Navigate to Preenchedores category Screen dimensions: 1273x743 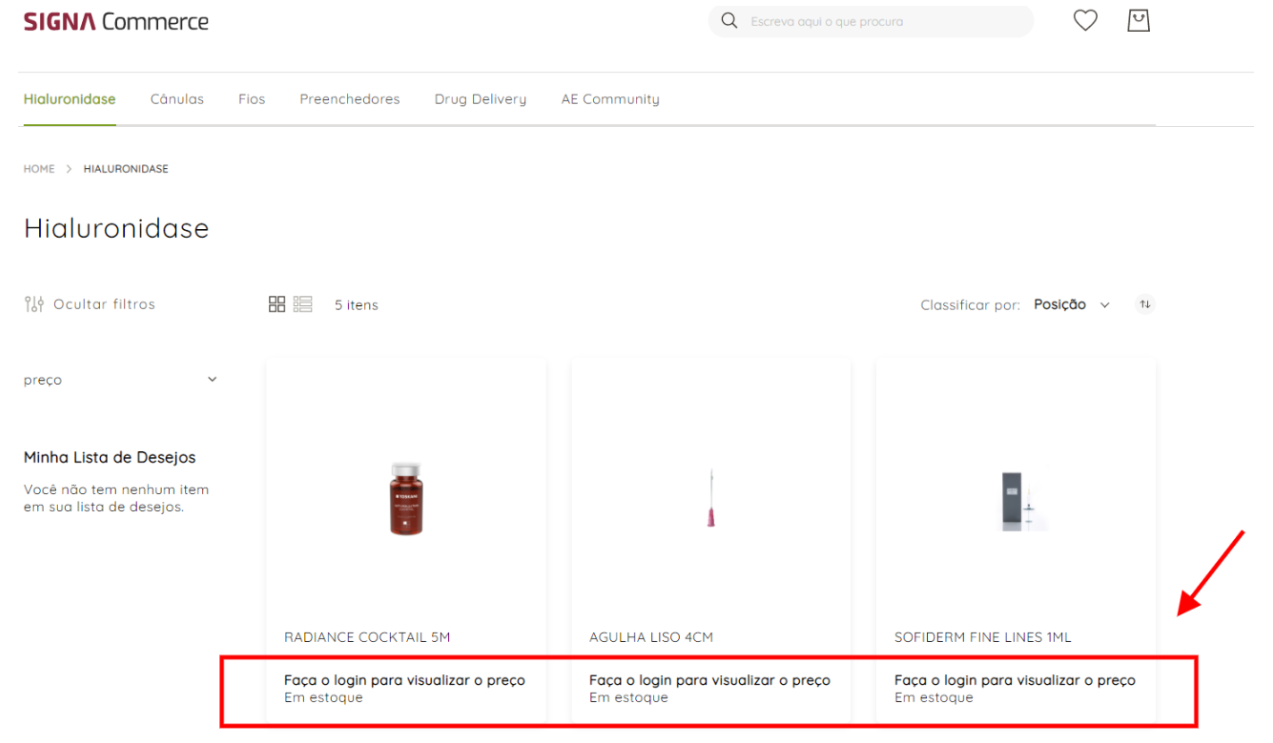pyautogui.click(x=349, y=99)
